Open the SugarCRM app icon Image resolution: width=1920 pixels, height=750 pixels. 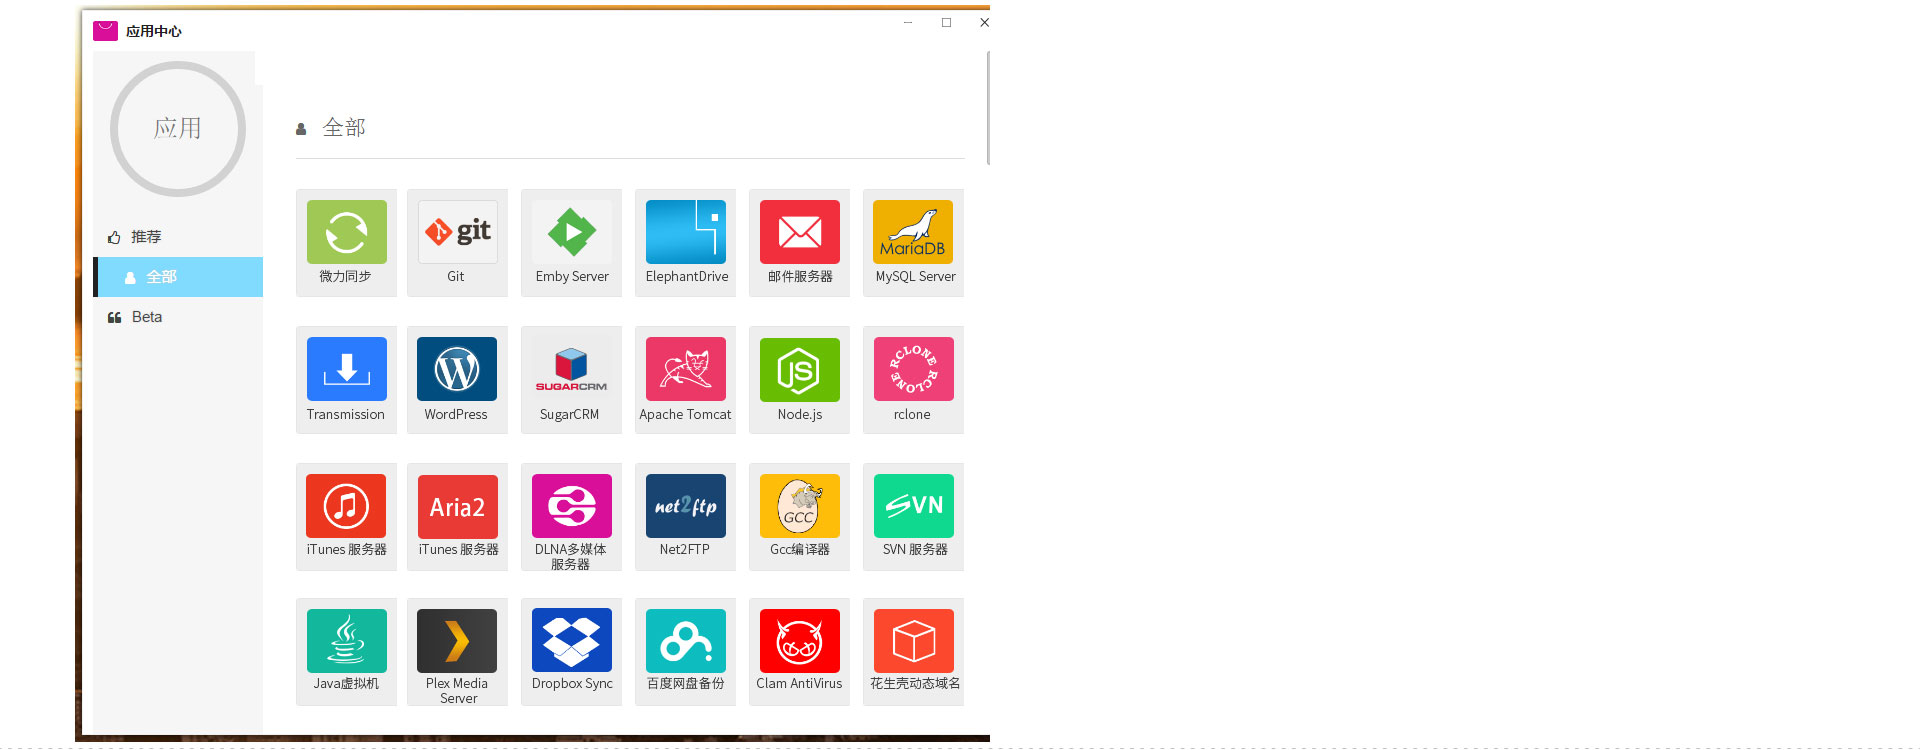click(x=571, y=369)
